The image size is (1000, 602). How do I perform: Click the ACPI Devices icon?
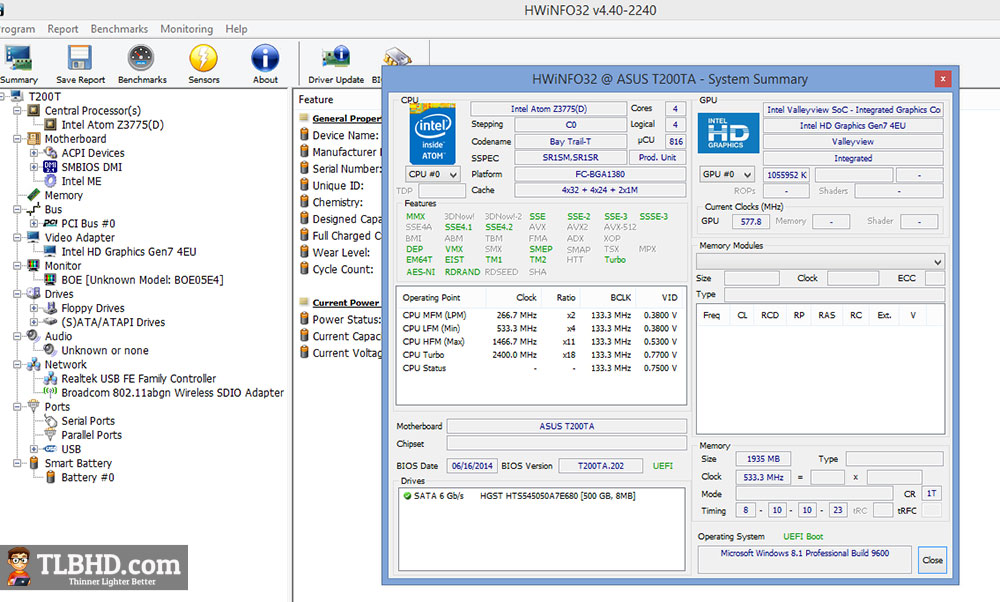[x=50, y=152]
